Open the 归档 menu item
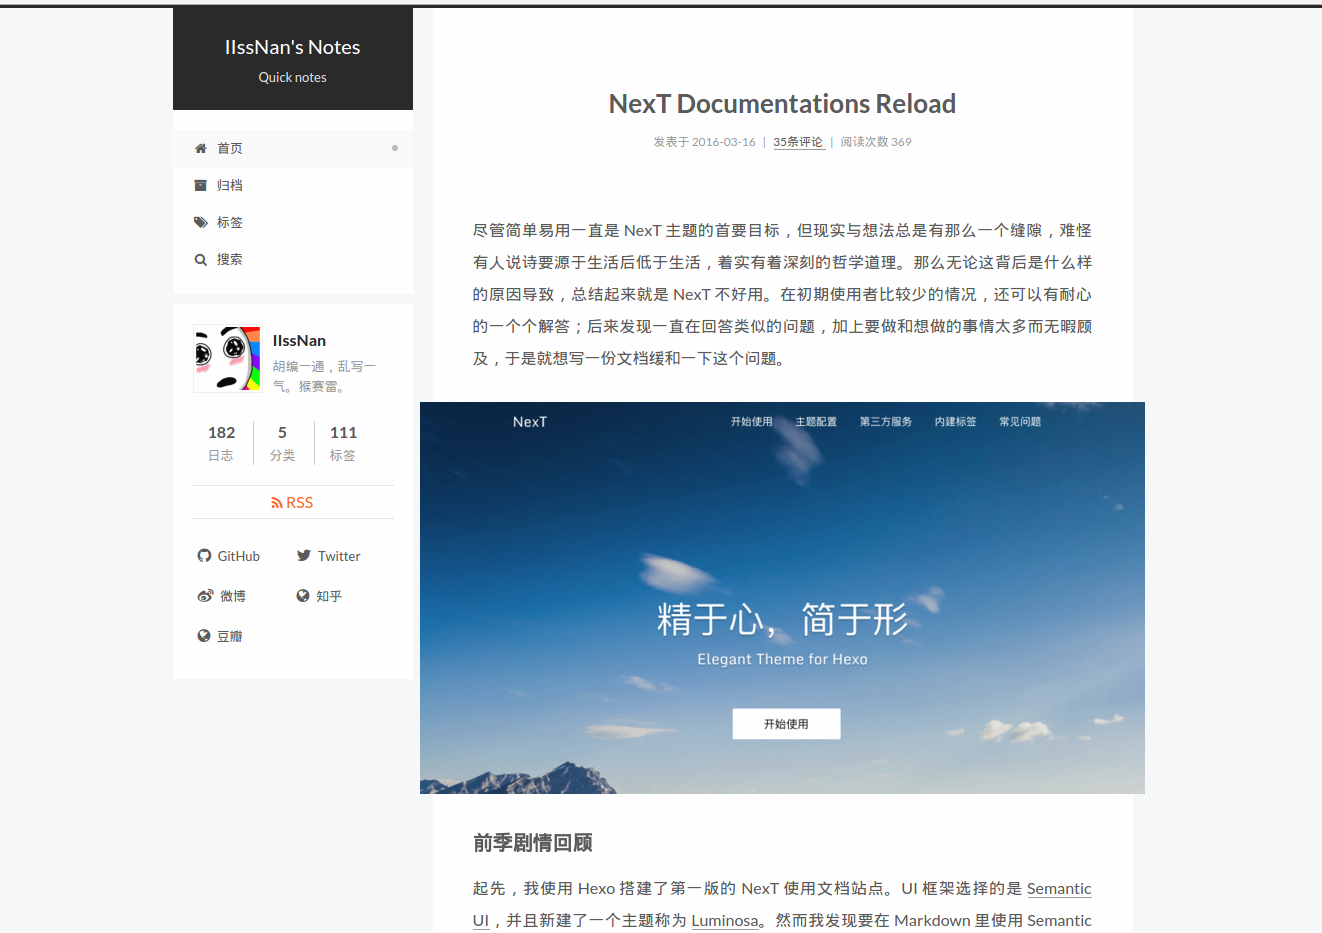 coord(293,185)
